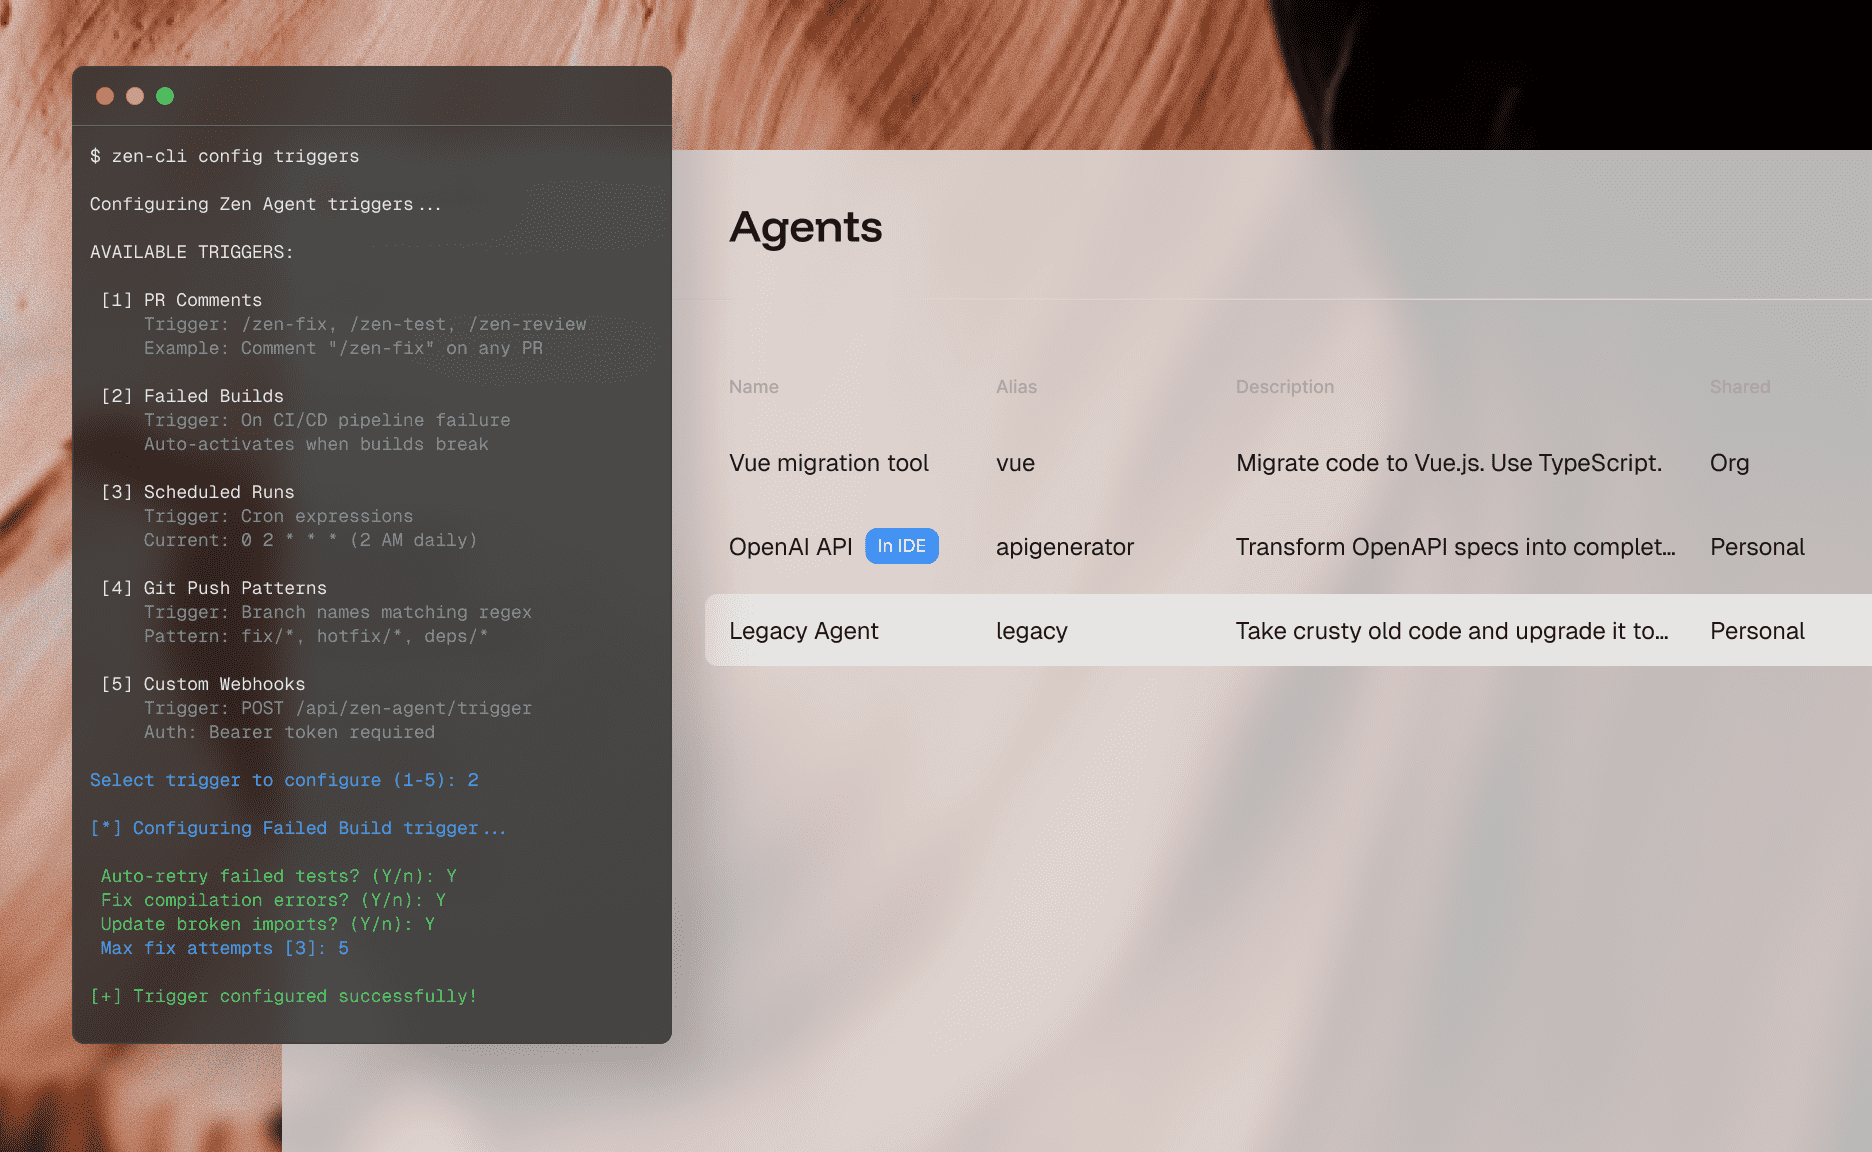Viewport: 1872px width, 1152px height.
Task: Select trigger option [1] PR Comments
Action: click(182, 300)
